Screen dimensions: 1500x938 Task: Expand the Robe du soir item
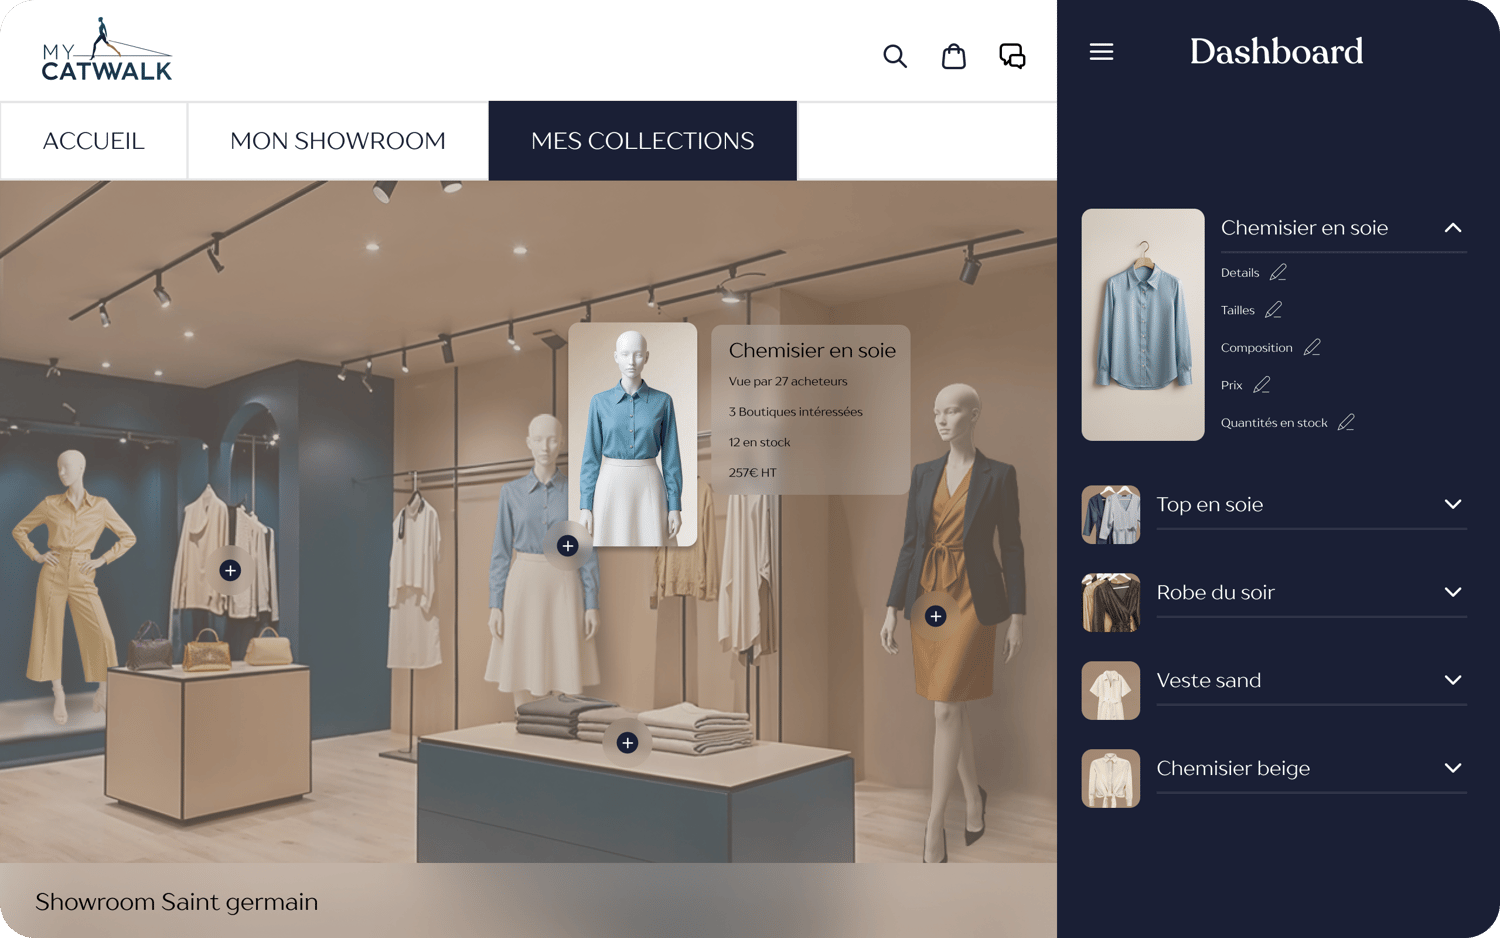coord(1453,592)
